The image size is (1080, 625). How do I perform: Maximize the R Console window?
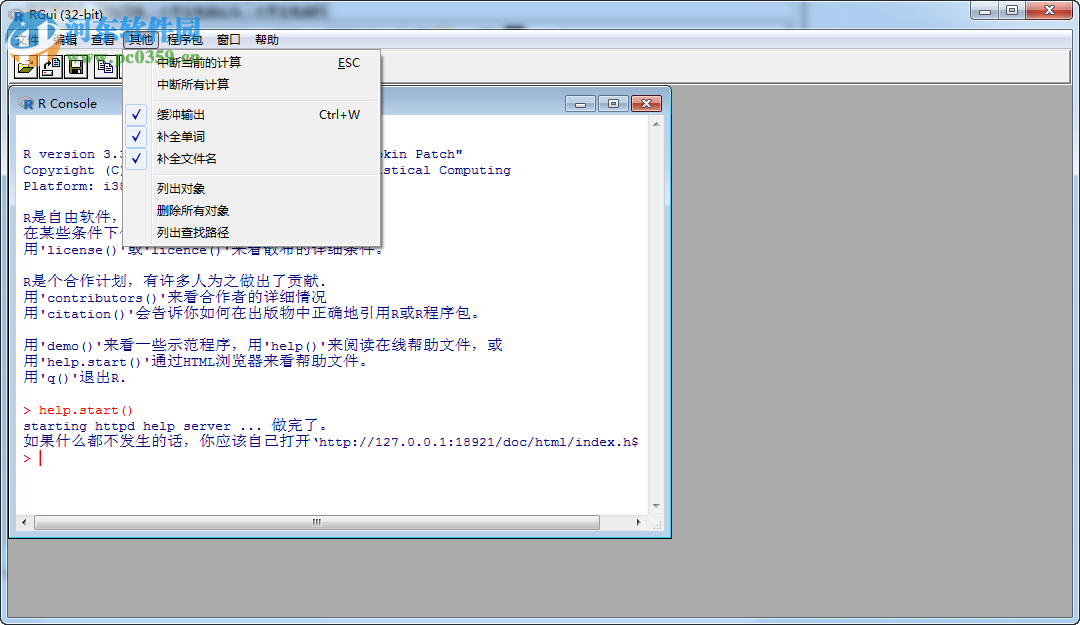click(x=613, y=104)
